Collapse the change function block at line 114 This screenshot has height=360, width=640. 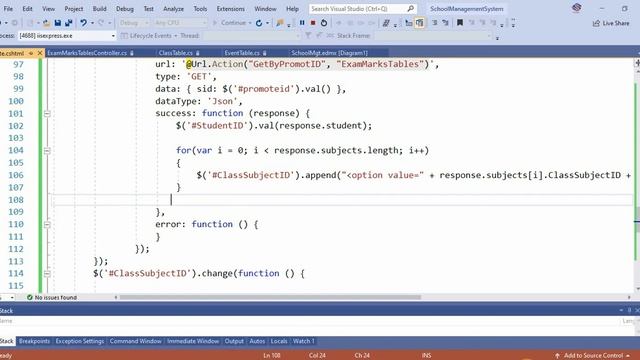[47, 273]
